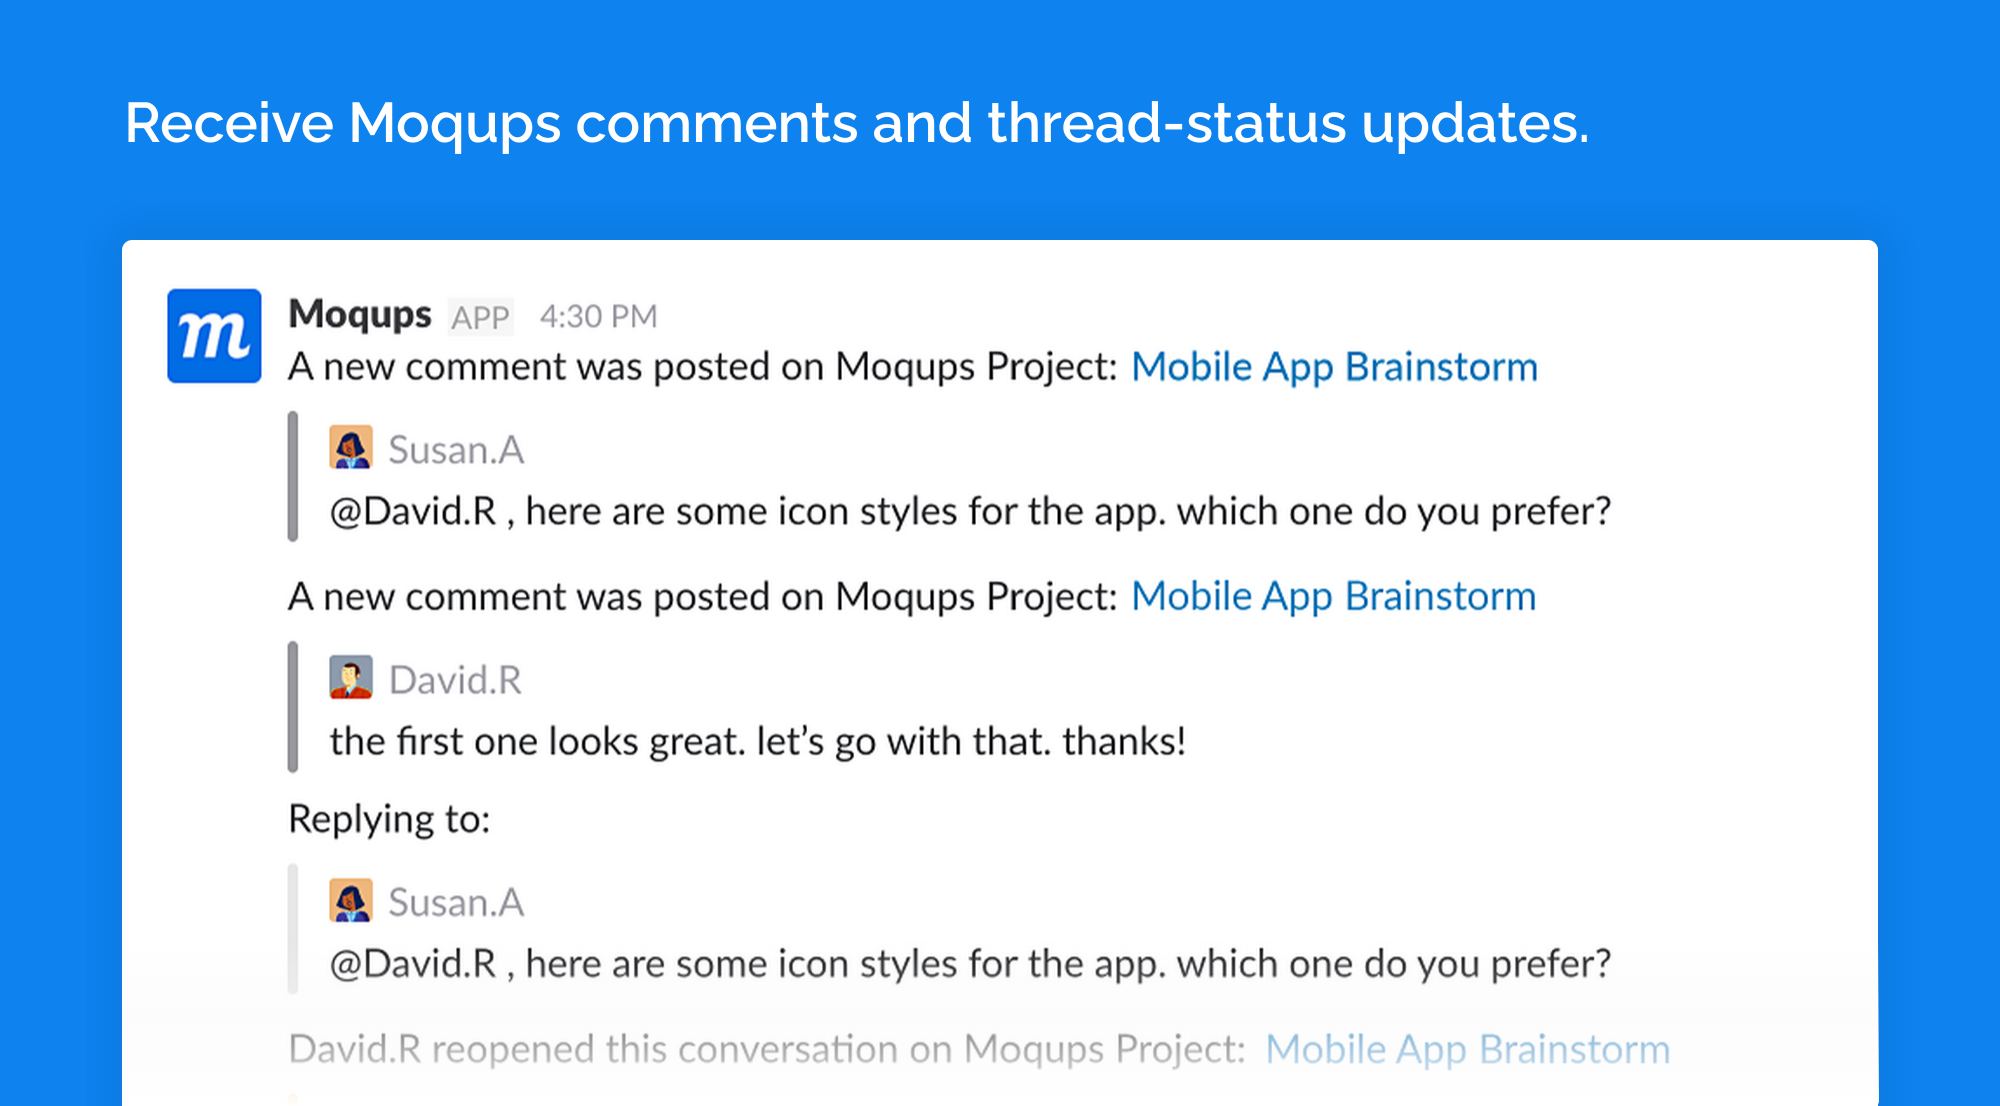The height and width of the screenshot is (1106, 2000).
Task: Click the 4:30 PM timestamp
Action: (x=597, y=315)
